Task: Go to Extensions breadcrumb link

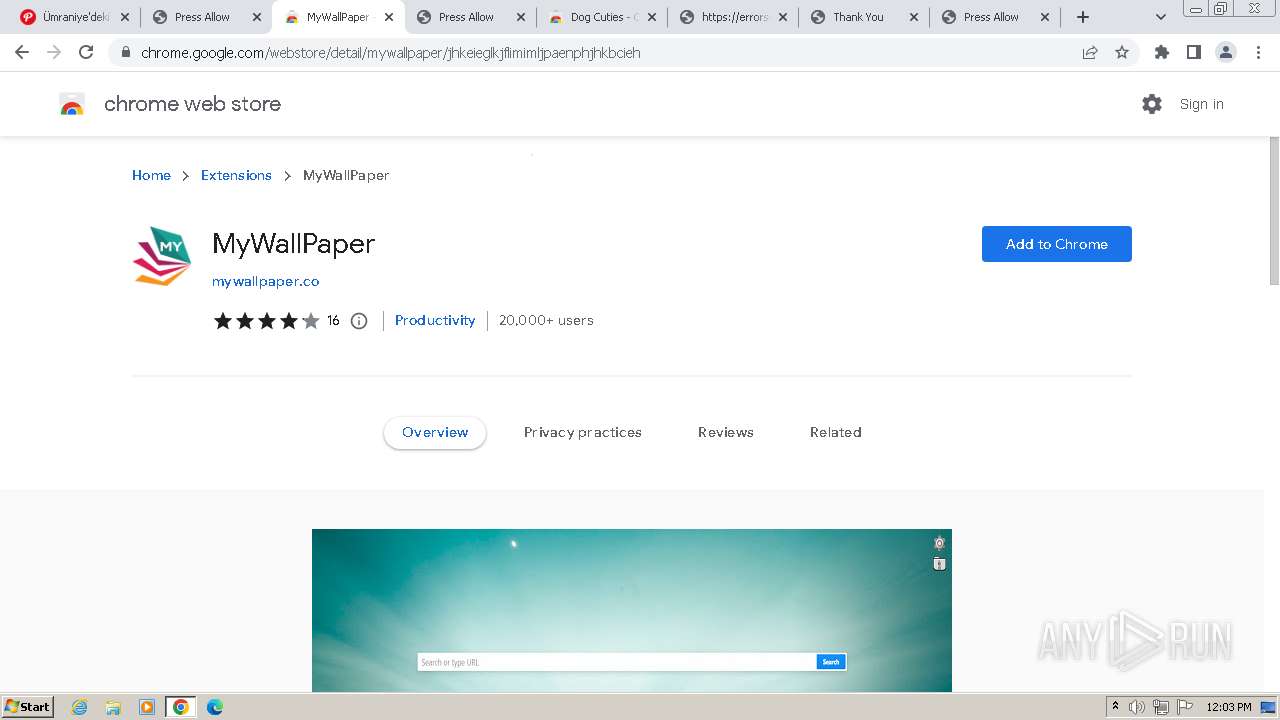Action: tap(236, 175)
